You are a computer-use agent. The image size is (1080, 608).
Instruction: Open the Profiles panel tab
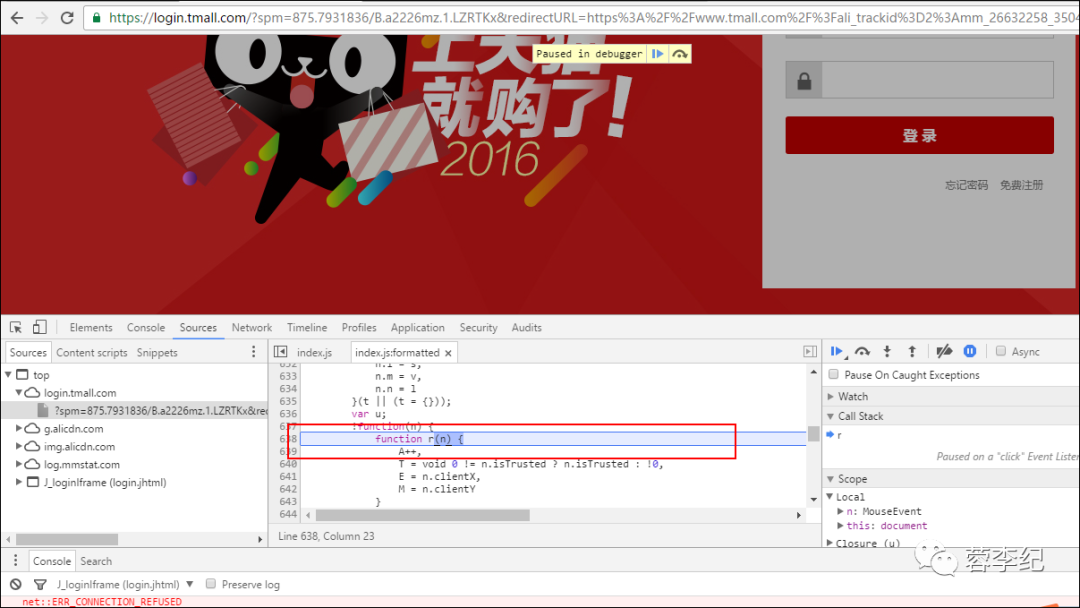pyautogui.click(x=359, y=328)
